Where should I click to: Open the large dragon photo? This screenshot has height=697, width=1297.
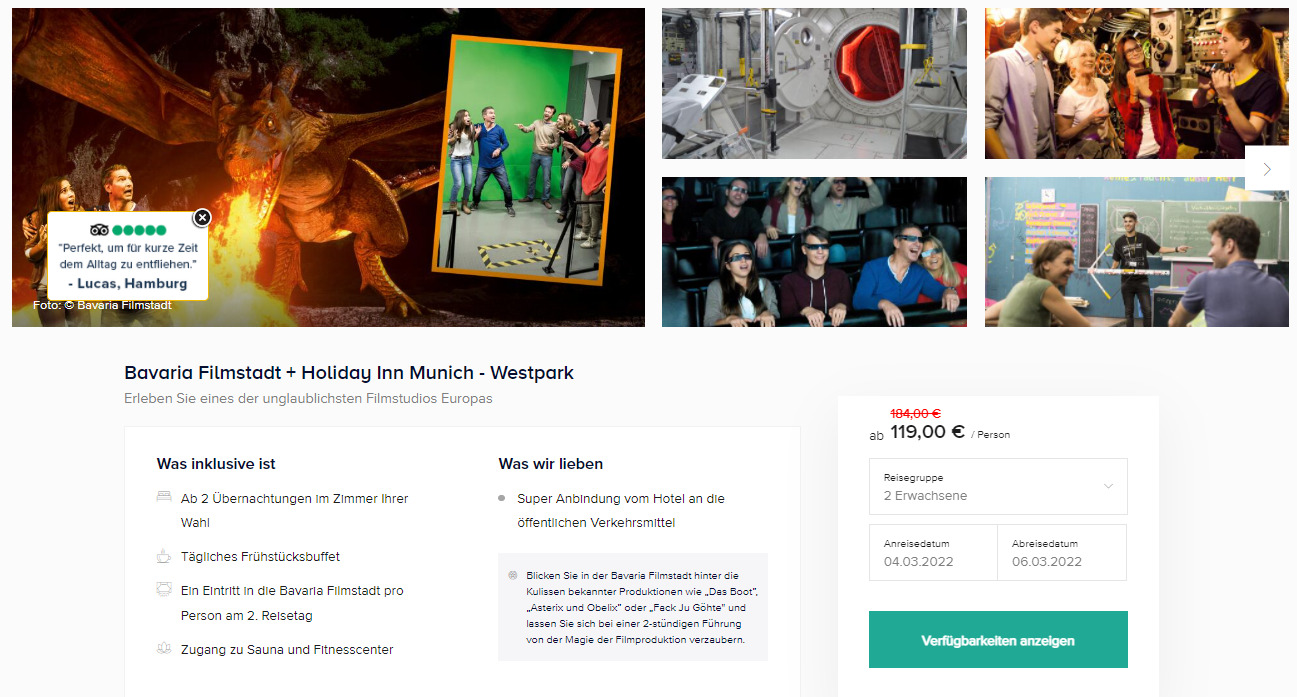coord(328,167)
